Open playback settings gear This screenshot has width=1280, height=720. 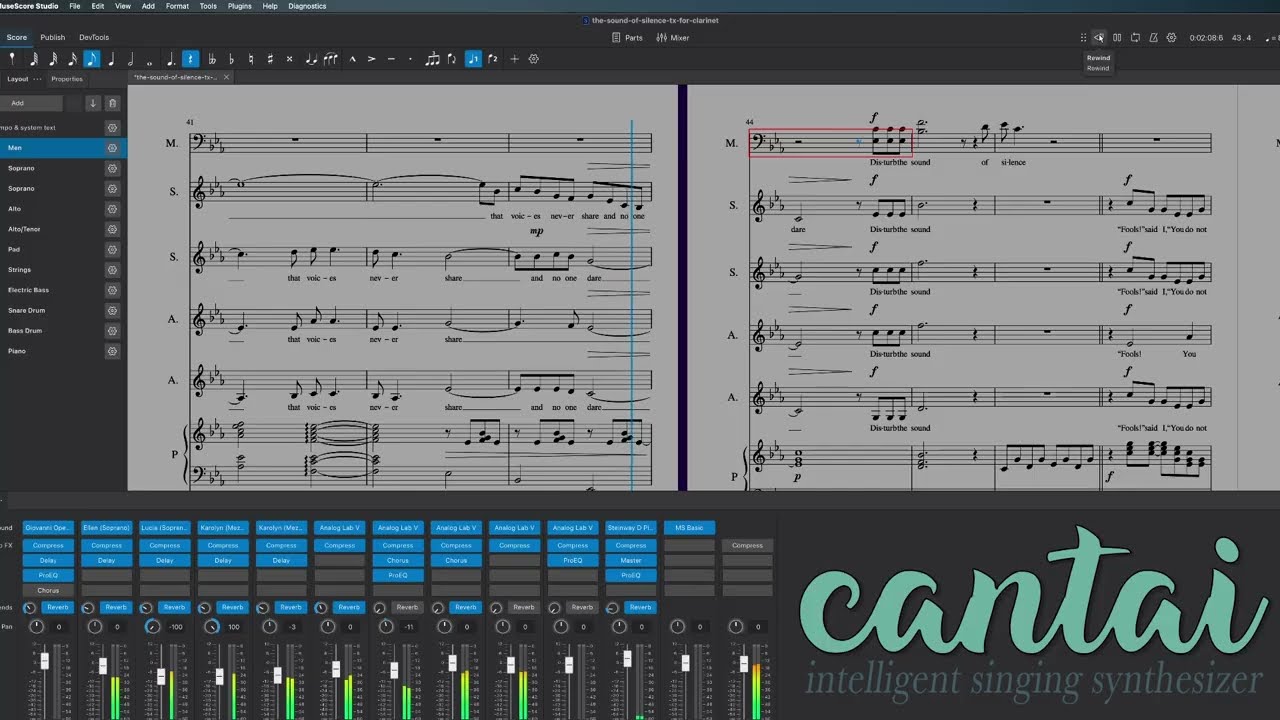coord(1171,38)
